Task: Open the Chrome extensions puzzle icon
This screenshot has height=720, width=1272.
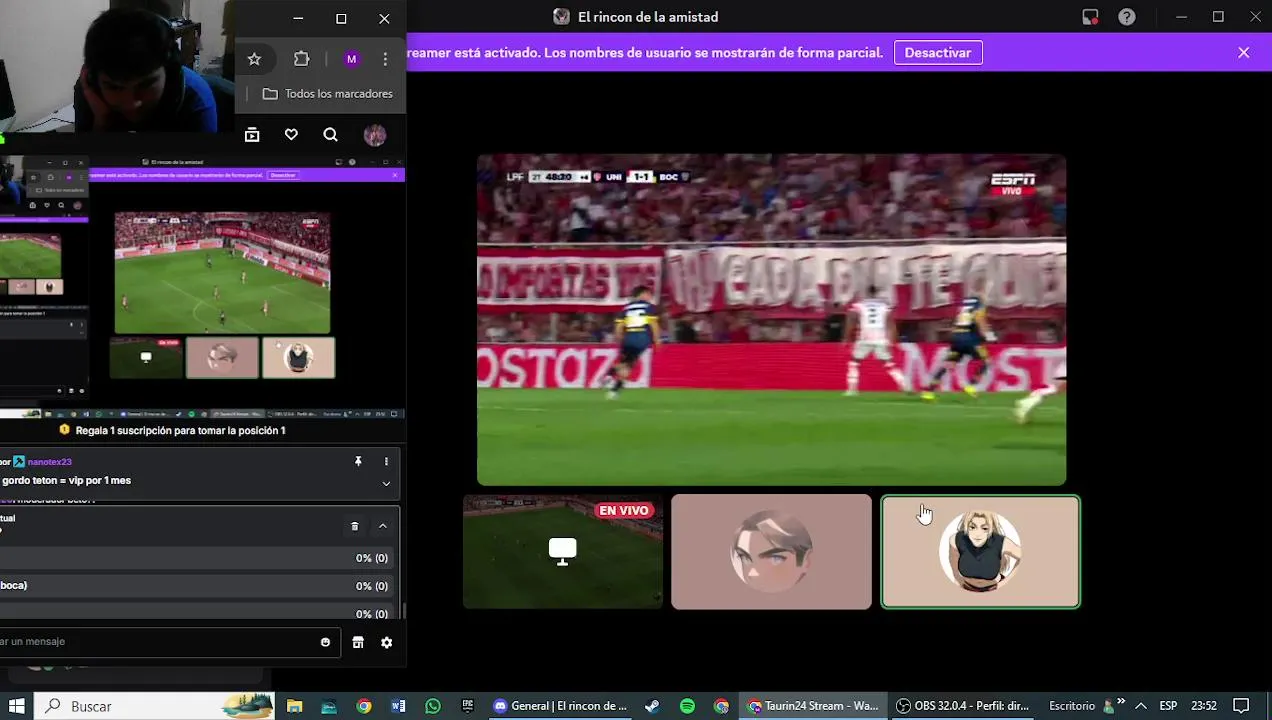Action: click(x=301, y=59)
